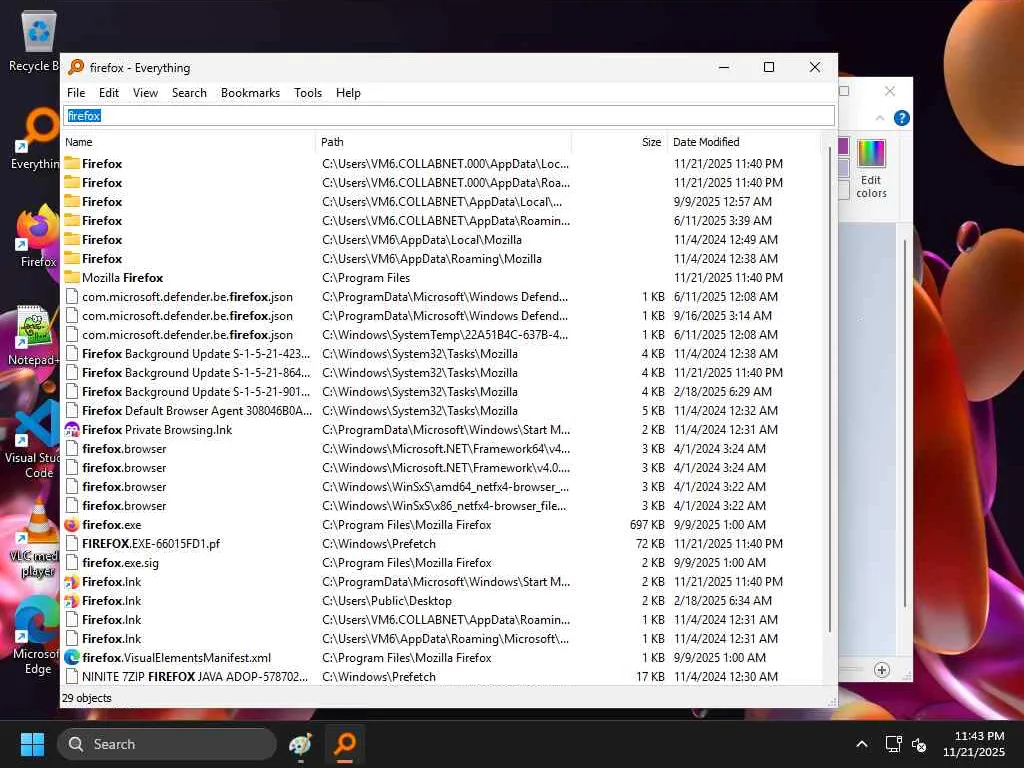Screen dimensions: 1024x768
Task: Switch to Paint on the taskbar
Action: click(300, 744)
